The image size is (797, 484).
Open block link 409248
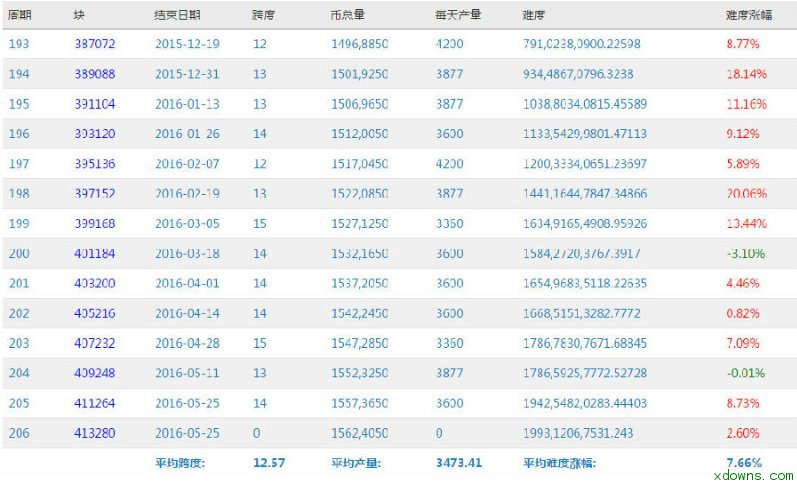pos(95,373)
